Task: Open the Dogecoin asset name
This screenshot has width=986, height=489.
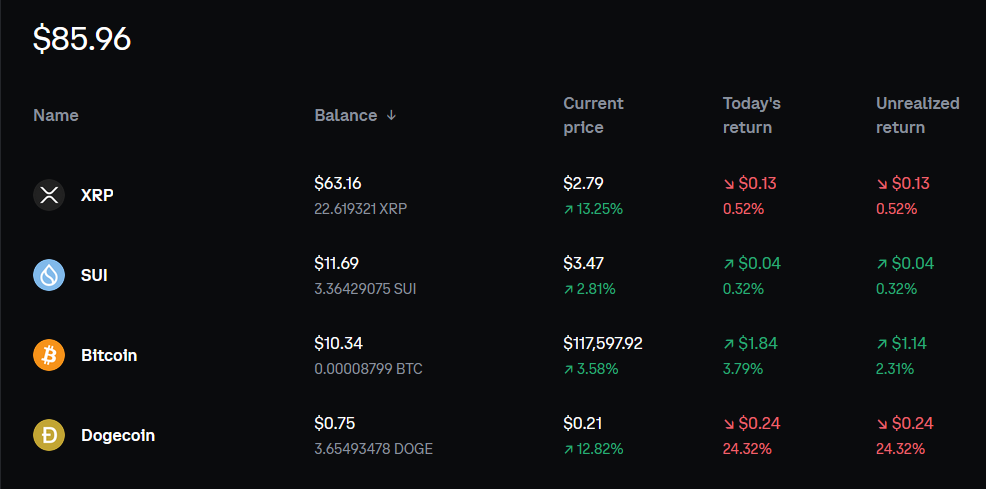Action: point(118,436)
